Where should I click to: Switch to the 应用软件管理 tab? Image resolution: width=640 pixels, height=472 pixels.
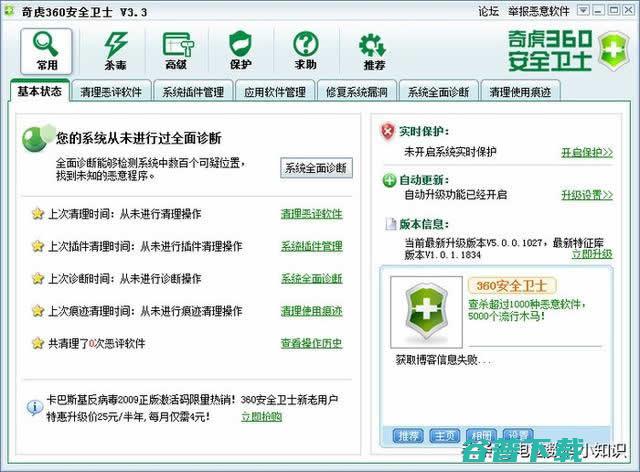click(x=275, y=92)
